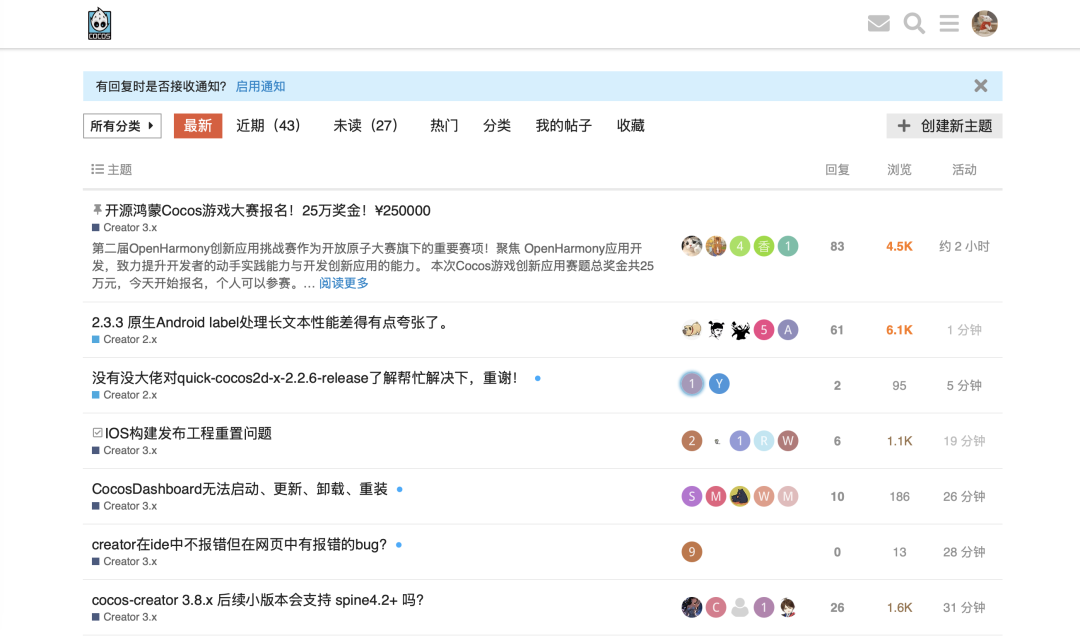Click orange avatar 2 in IOS构建 row
Image resolution: width=1080 pixels, height=638 pixels.
(692, 441)
